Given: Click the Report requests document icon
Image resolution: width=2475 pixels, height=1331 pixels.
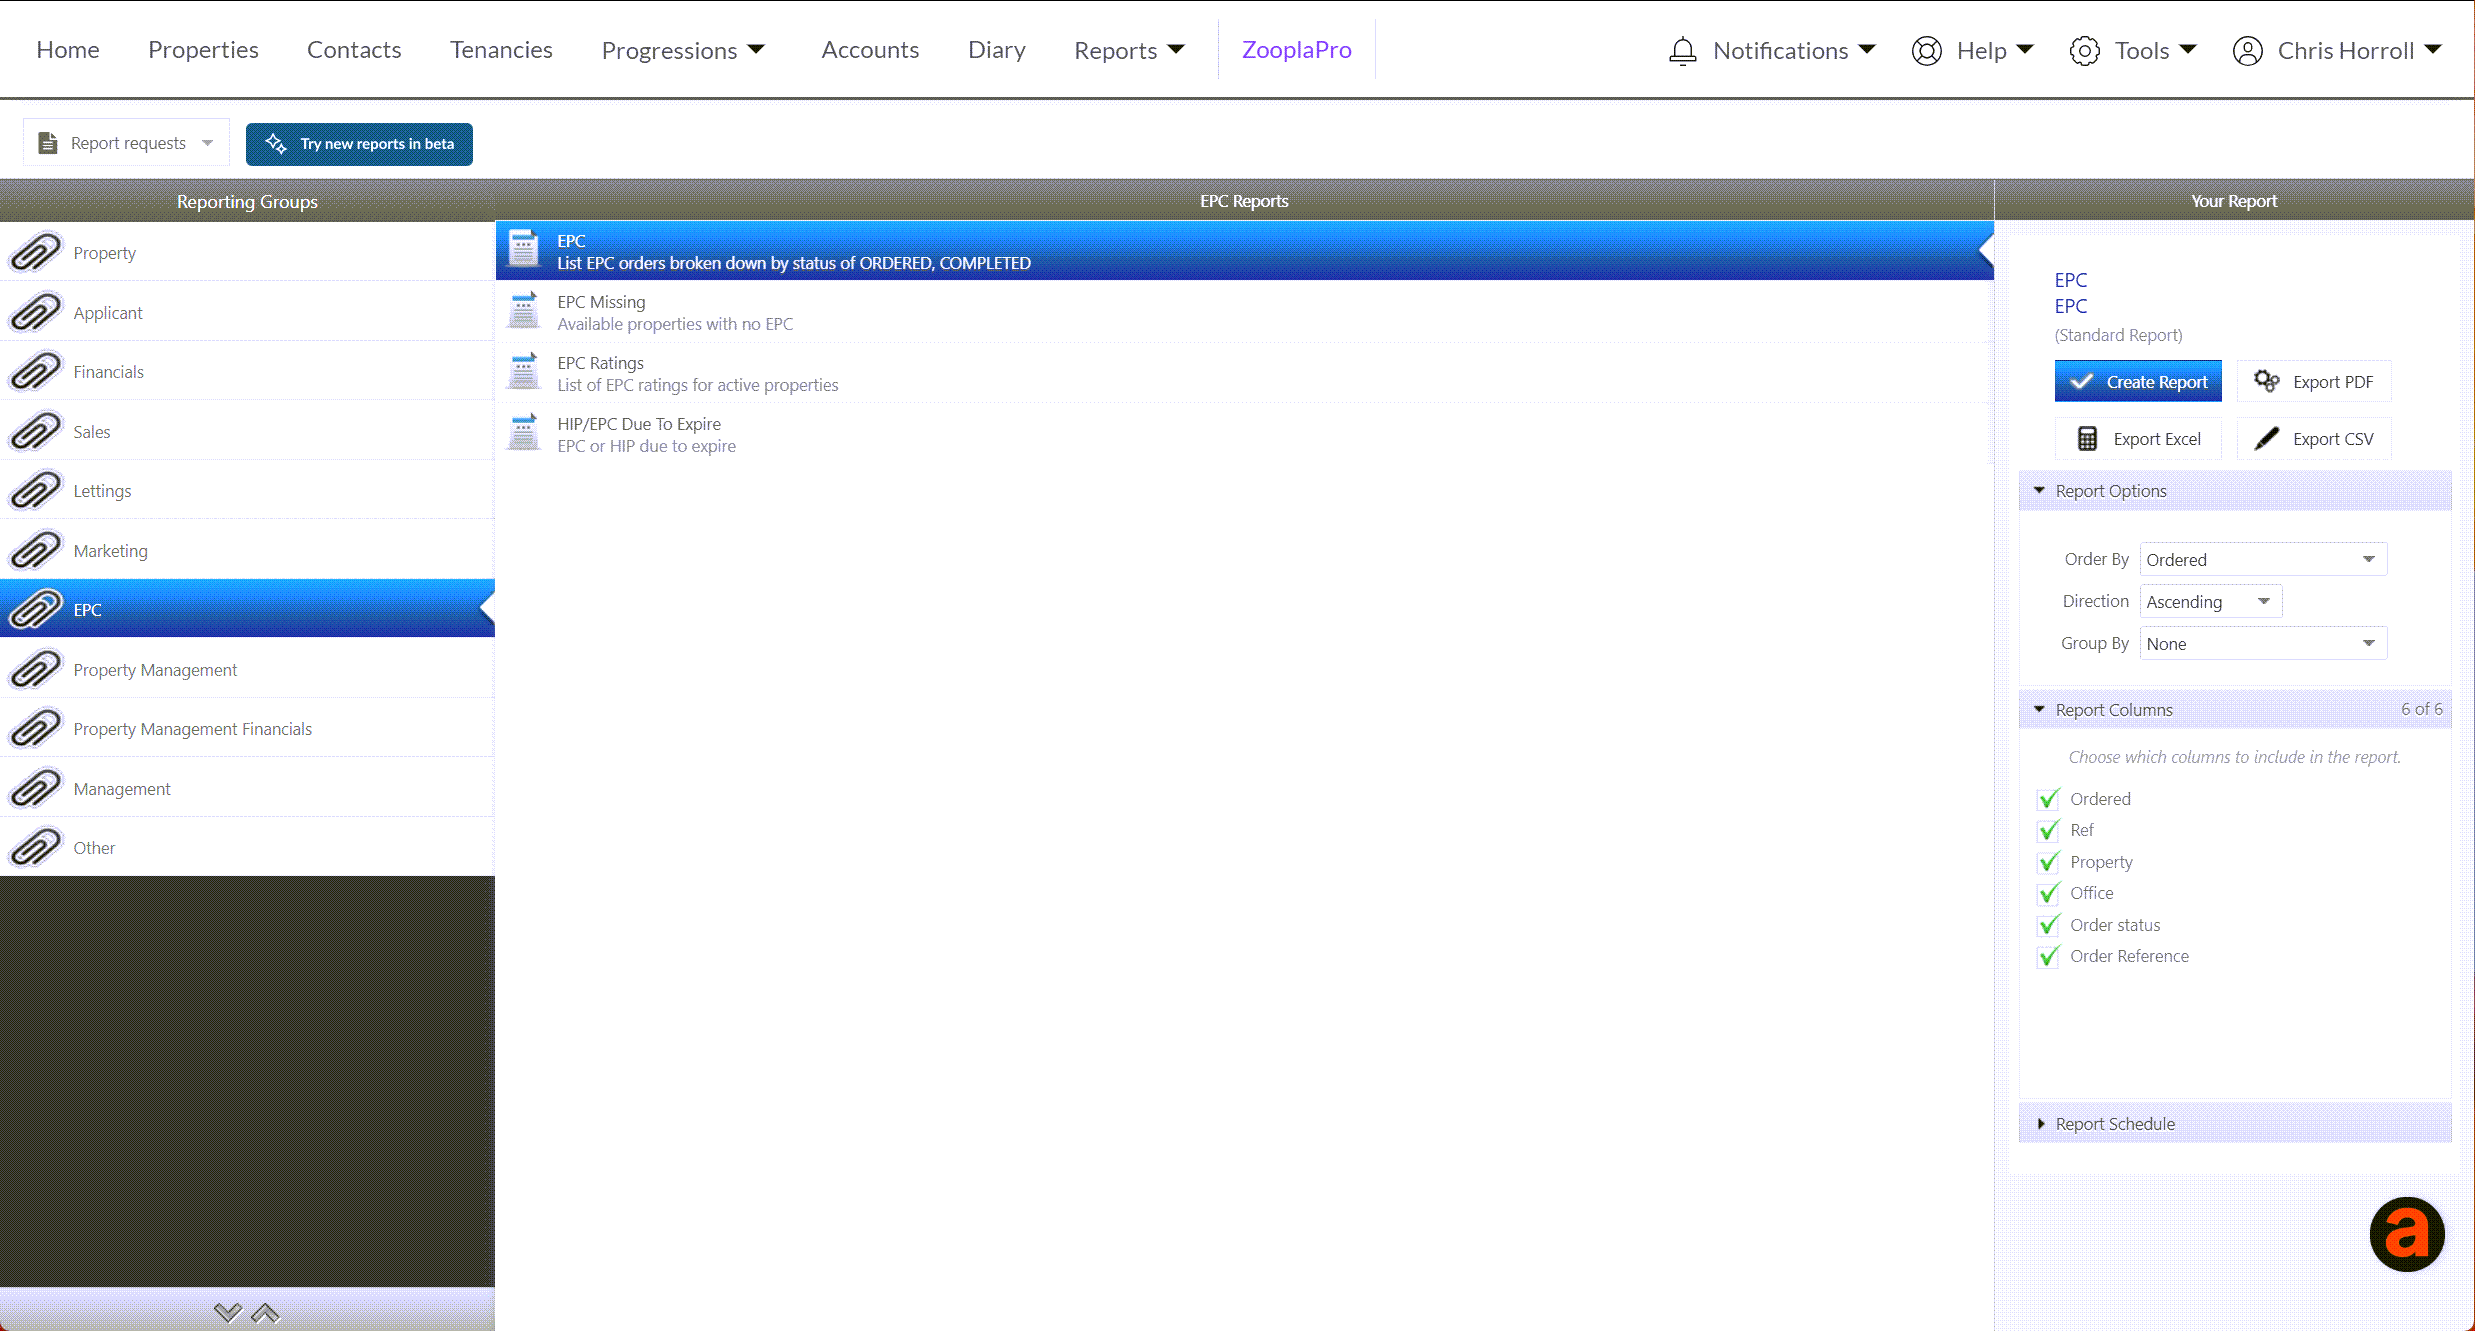Looking at the screenshot, I should point(47,143).
